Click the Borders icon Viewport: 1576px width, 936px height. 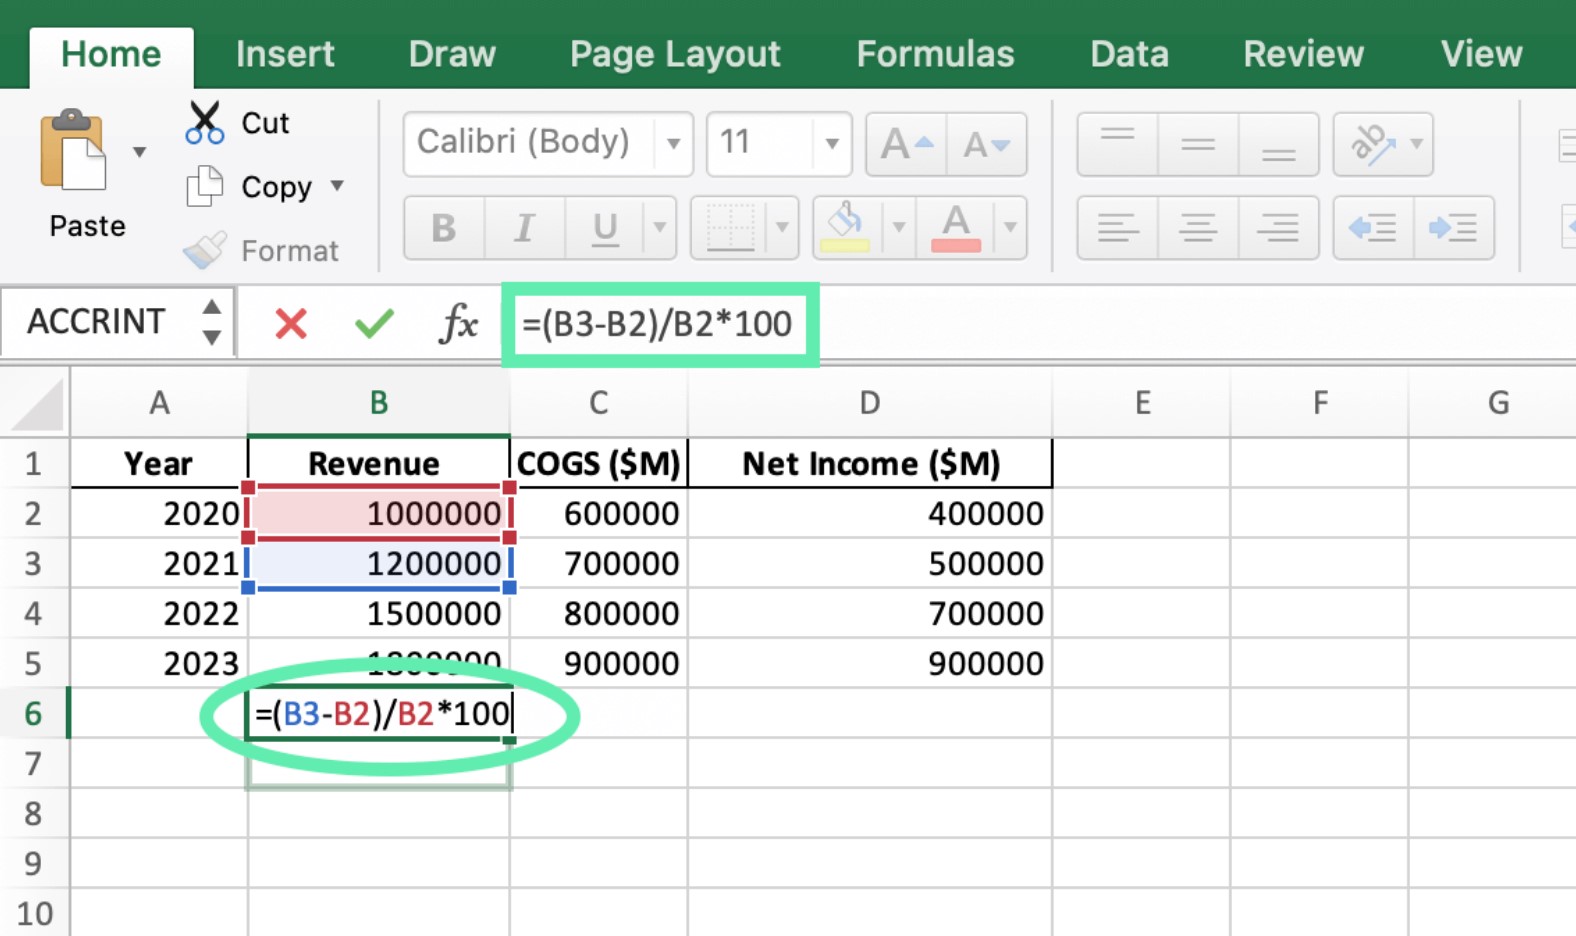tap(730, 228)
